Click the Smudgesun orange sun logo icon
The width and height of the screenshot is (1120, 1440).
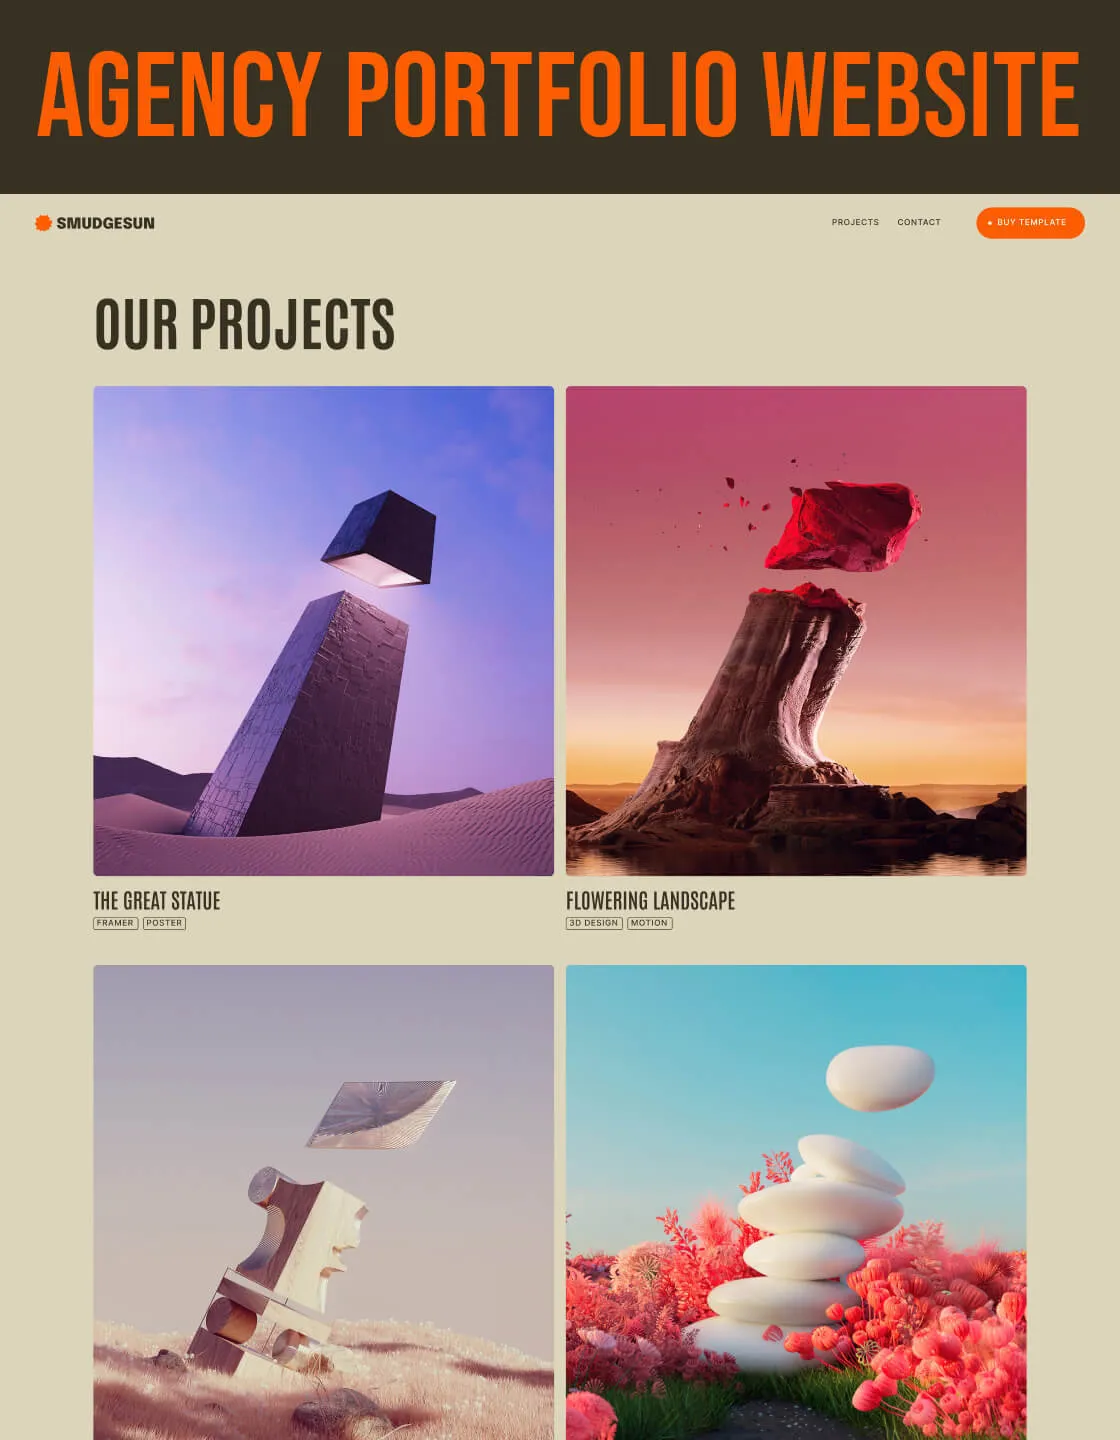pyautogui.click(x=43, y=223)
